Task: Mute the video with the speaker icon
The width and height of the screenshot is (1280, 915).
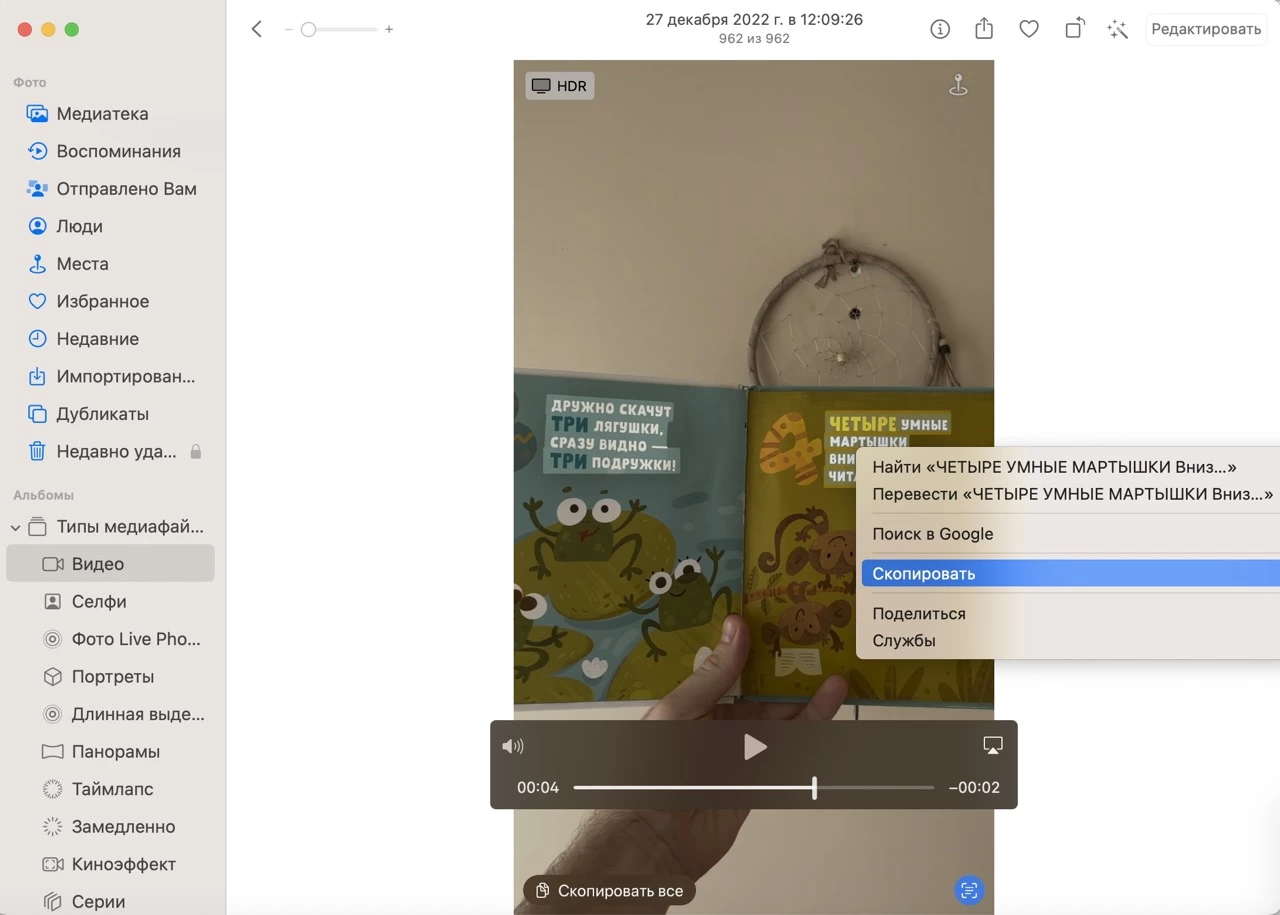Action: pos(513,746)
